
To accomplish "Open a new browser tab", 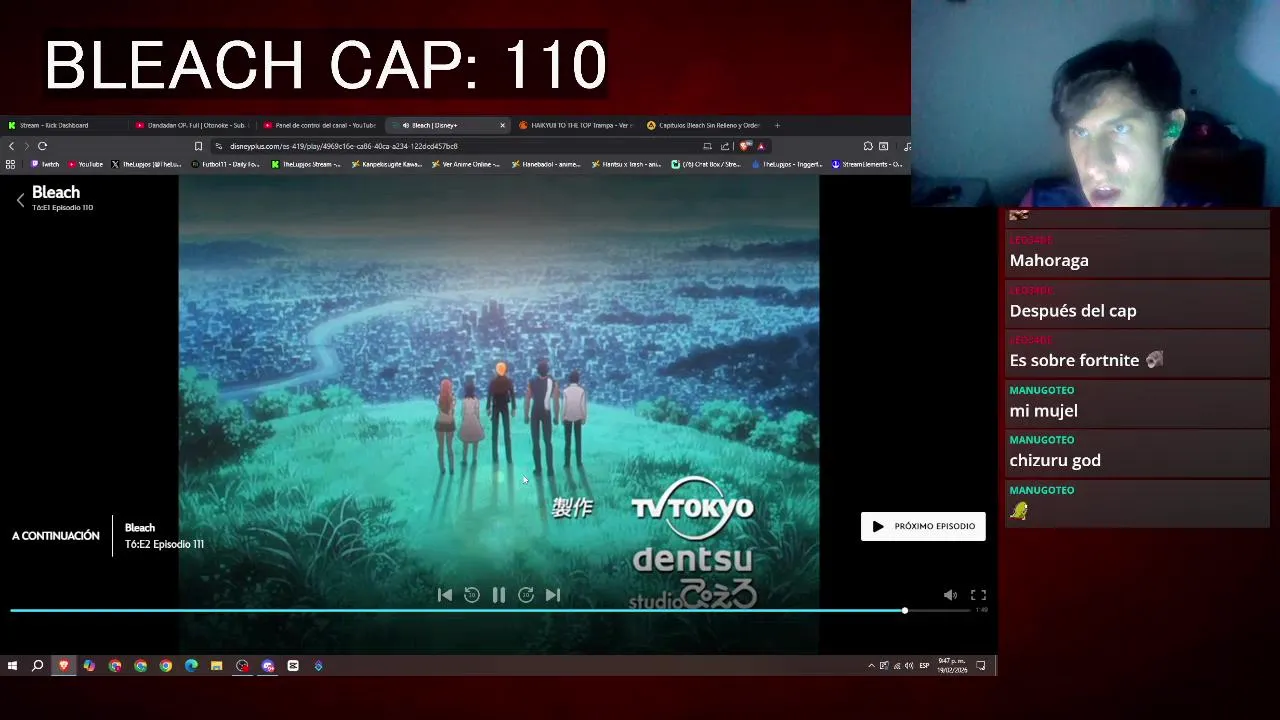I will (777, 125).
